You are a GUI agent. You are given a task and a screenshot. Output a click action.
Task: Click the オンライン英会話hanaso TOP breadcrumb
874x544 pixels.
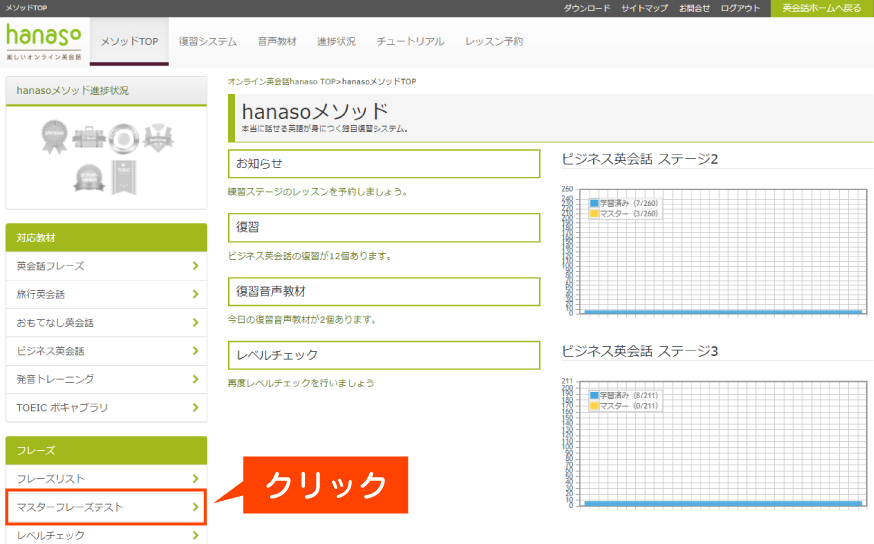tap(281, 81)
